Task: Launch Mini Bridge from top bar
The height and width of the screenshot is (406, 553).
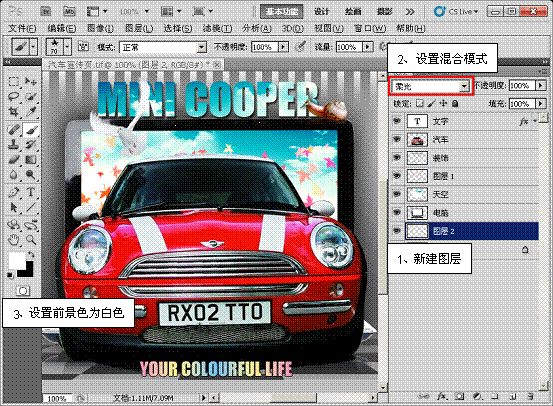Action: (x=69, y=12)
